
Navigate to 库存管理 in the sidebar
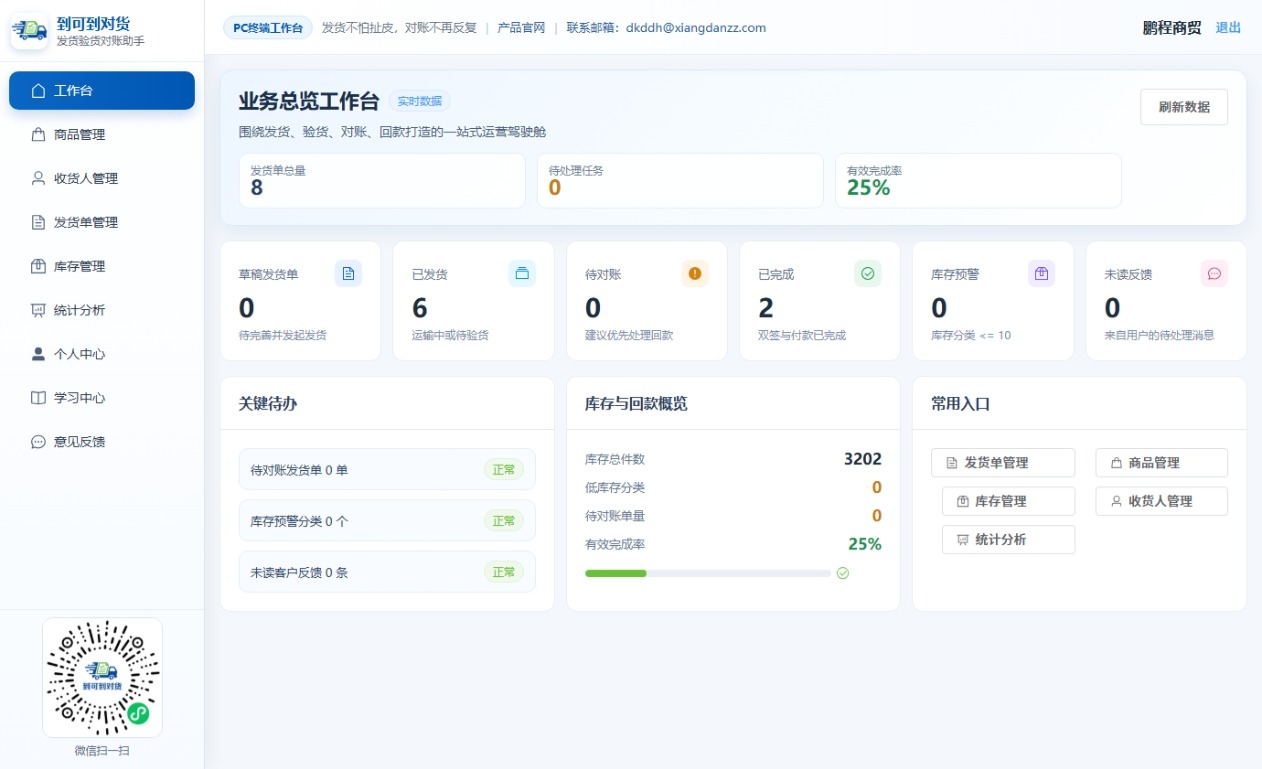[x=102, y=267]
